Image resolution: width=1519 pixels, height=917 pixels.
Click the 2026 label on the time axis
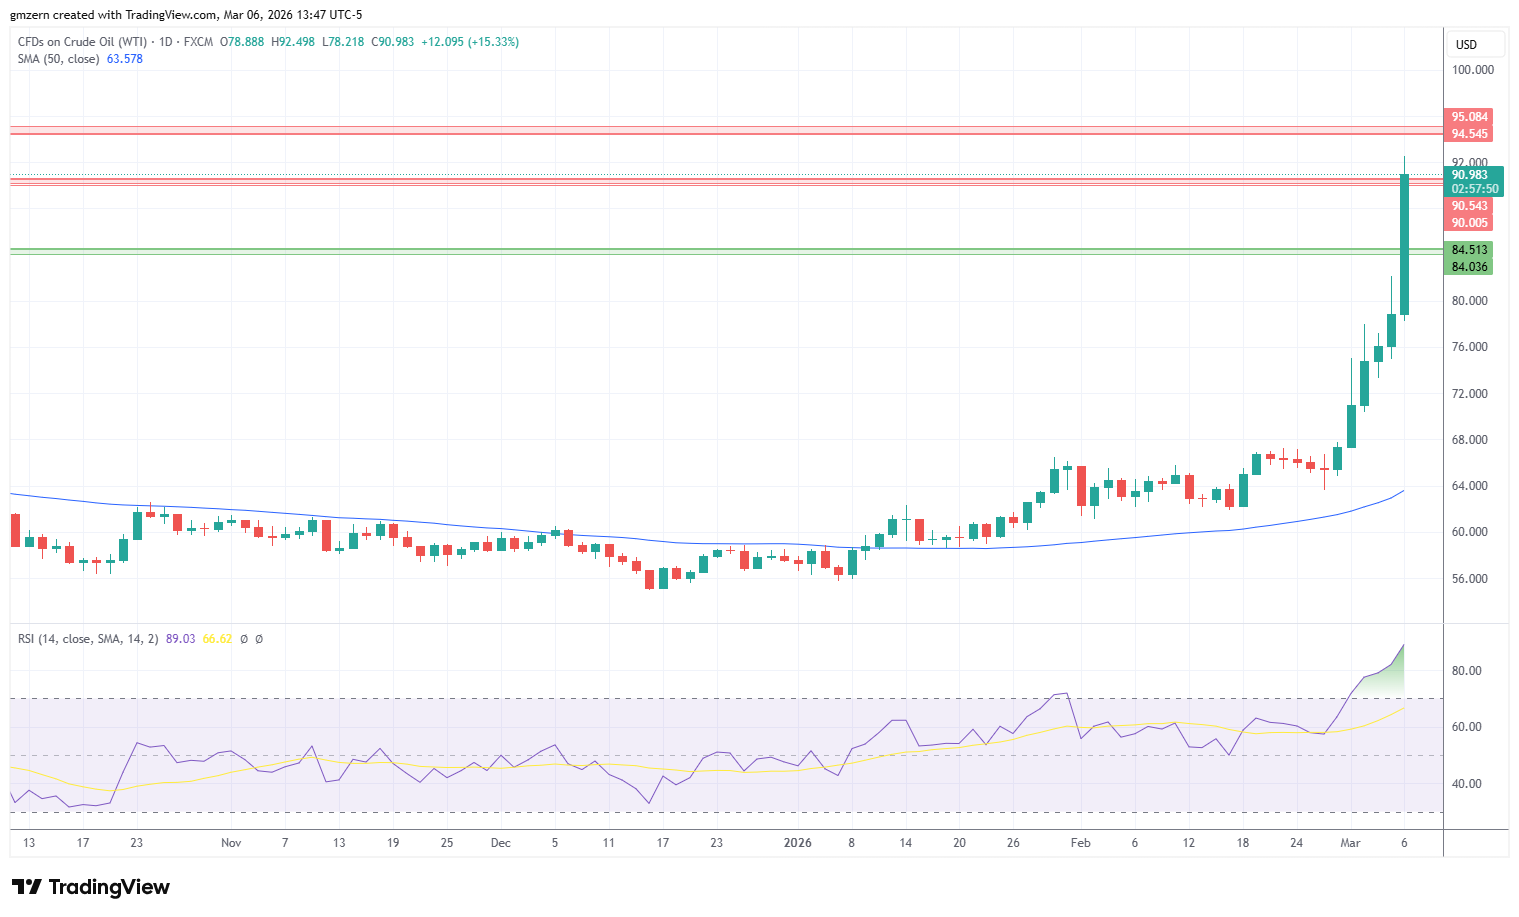[797, 843]
